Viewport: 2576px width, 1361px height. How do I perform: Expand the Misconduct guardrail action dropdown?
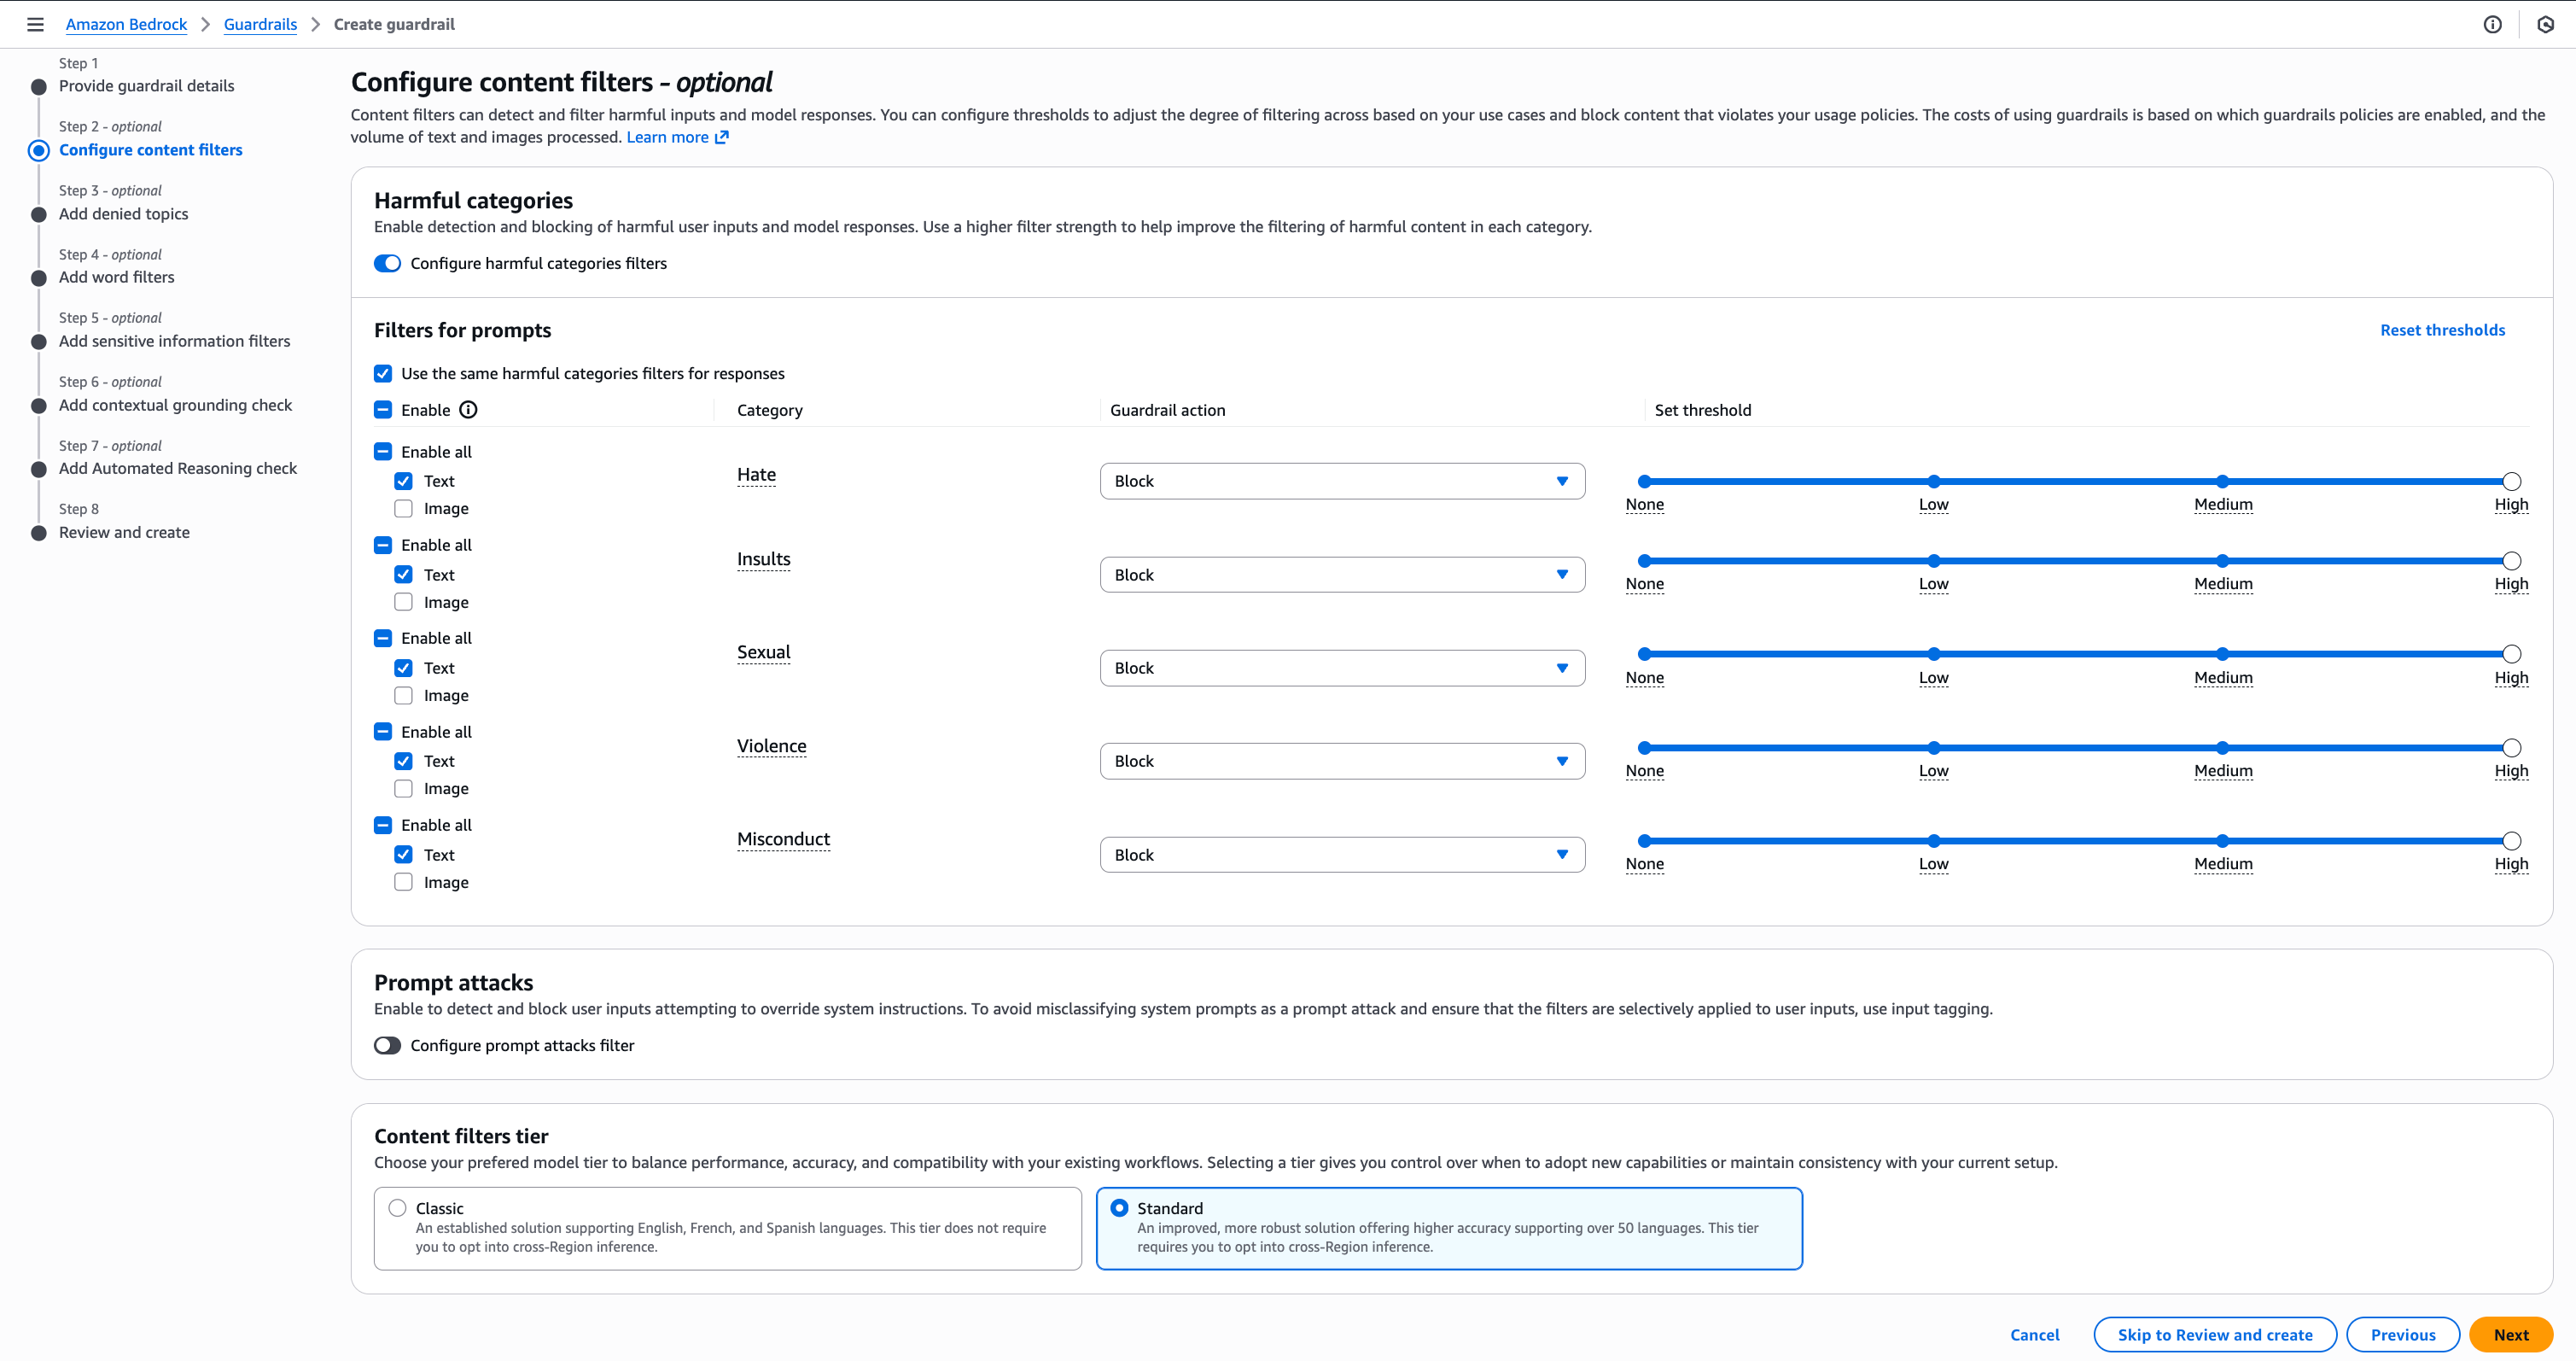(x=1341, y=855)
